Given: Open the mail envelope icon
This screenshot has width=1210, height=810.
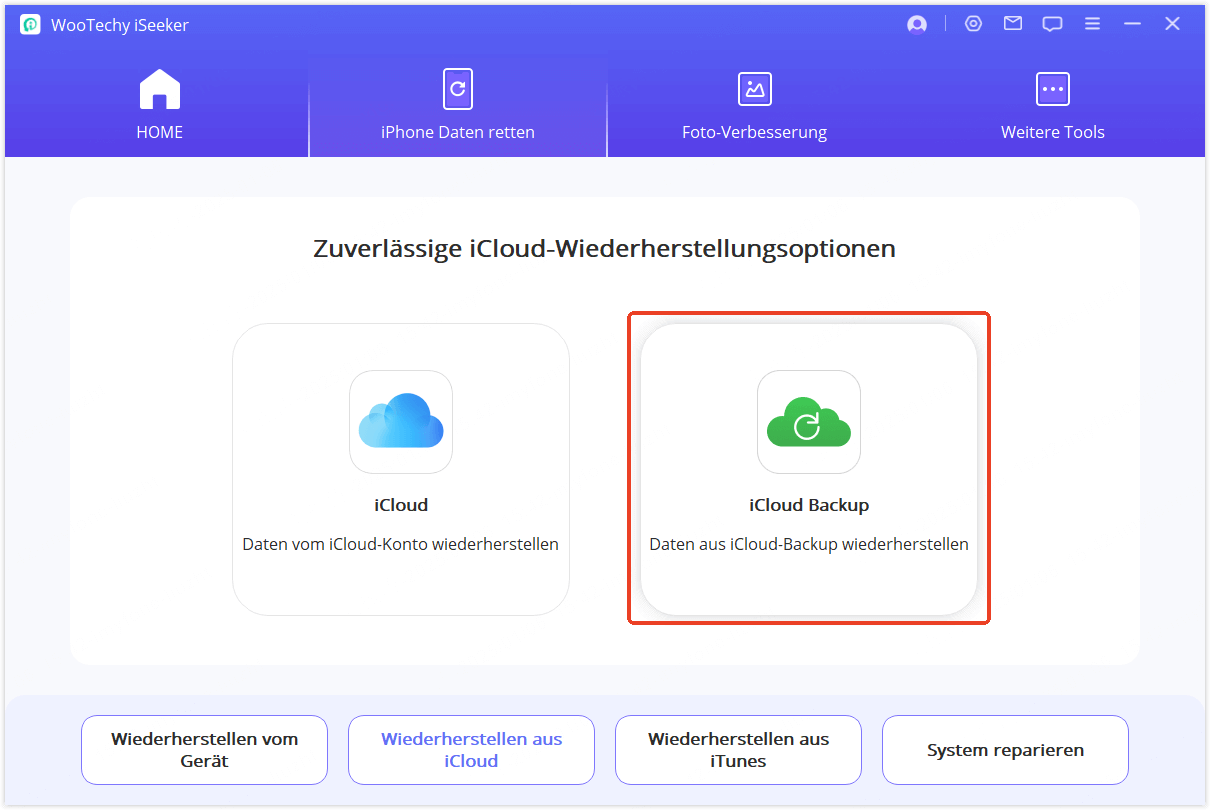Looking at the screenshot, I should (1012, 23).
